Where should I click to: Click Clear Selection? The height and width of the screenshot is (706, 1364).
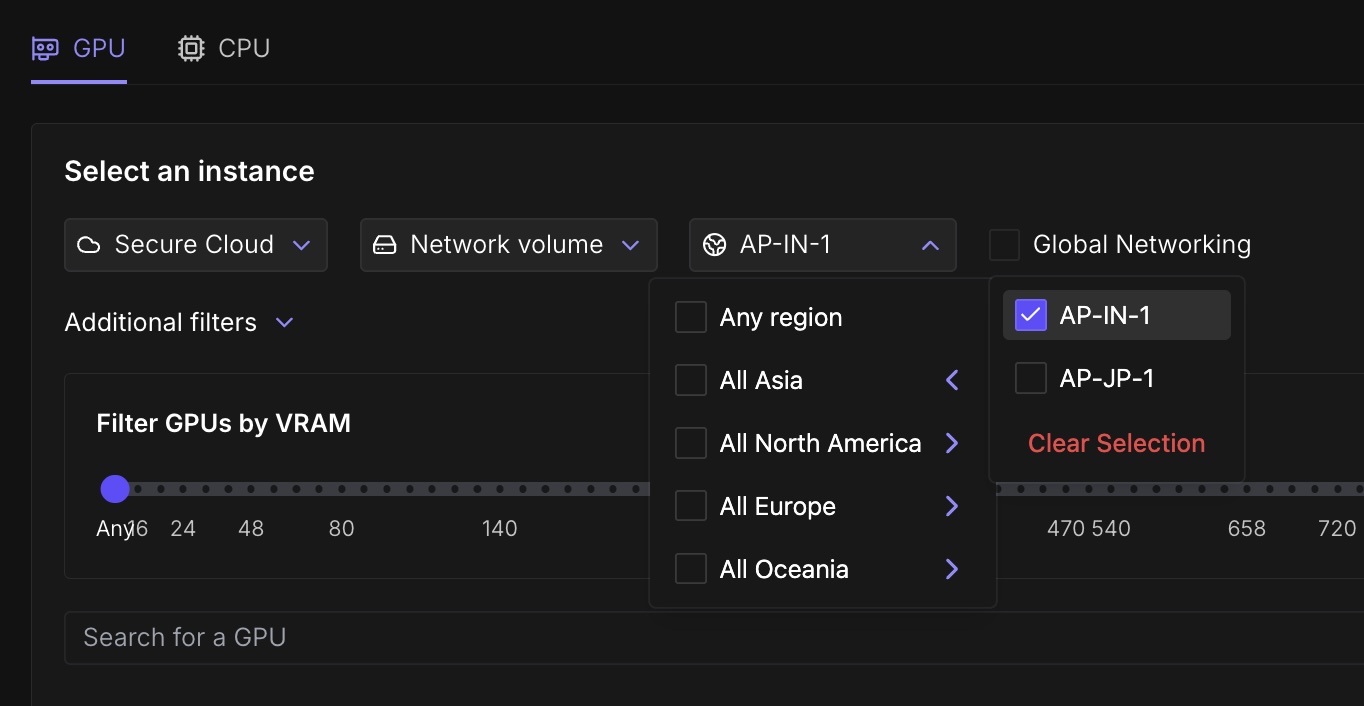pos(1117,443)
